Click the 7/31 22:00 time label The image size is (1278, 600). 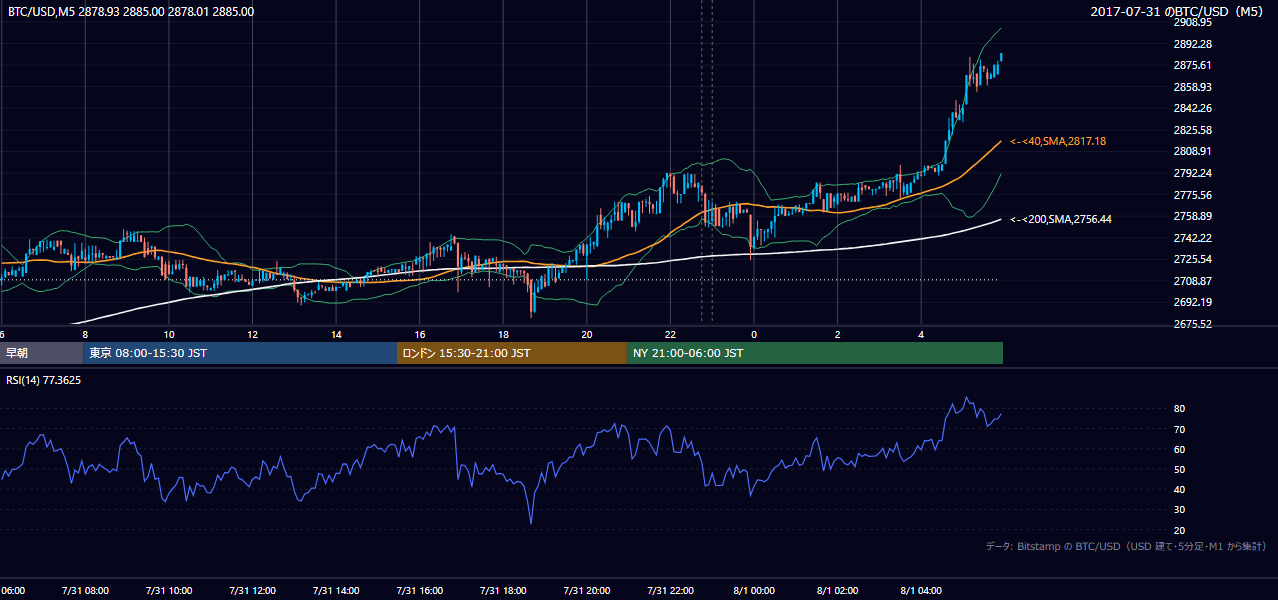coord(670,591)
